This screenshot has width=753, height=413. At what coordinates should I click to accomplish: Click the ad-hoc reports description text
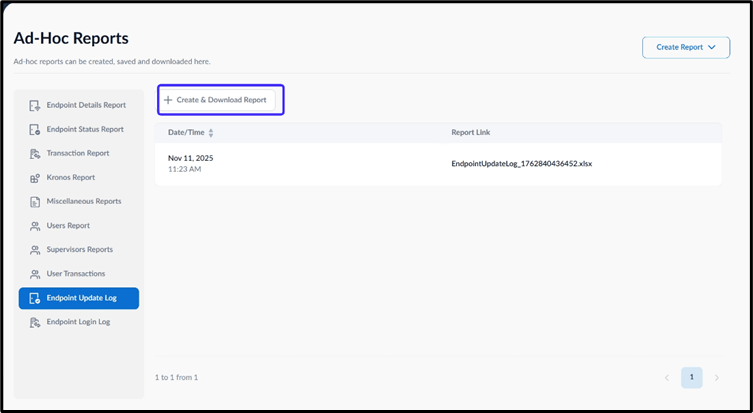112,61
